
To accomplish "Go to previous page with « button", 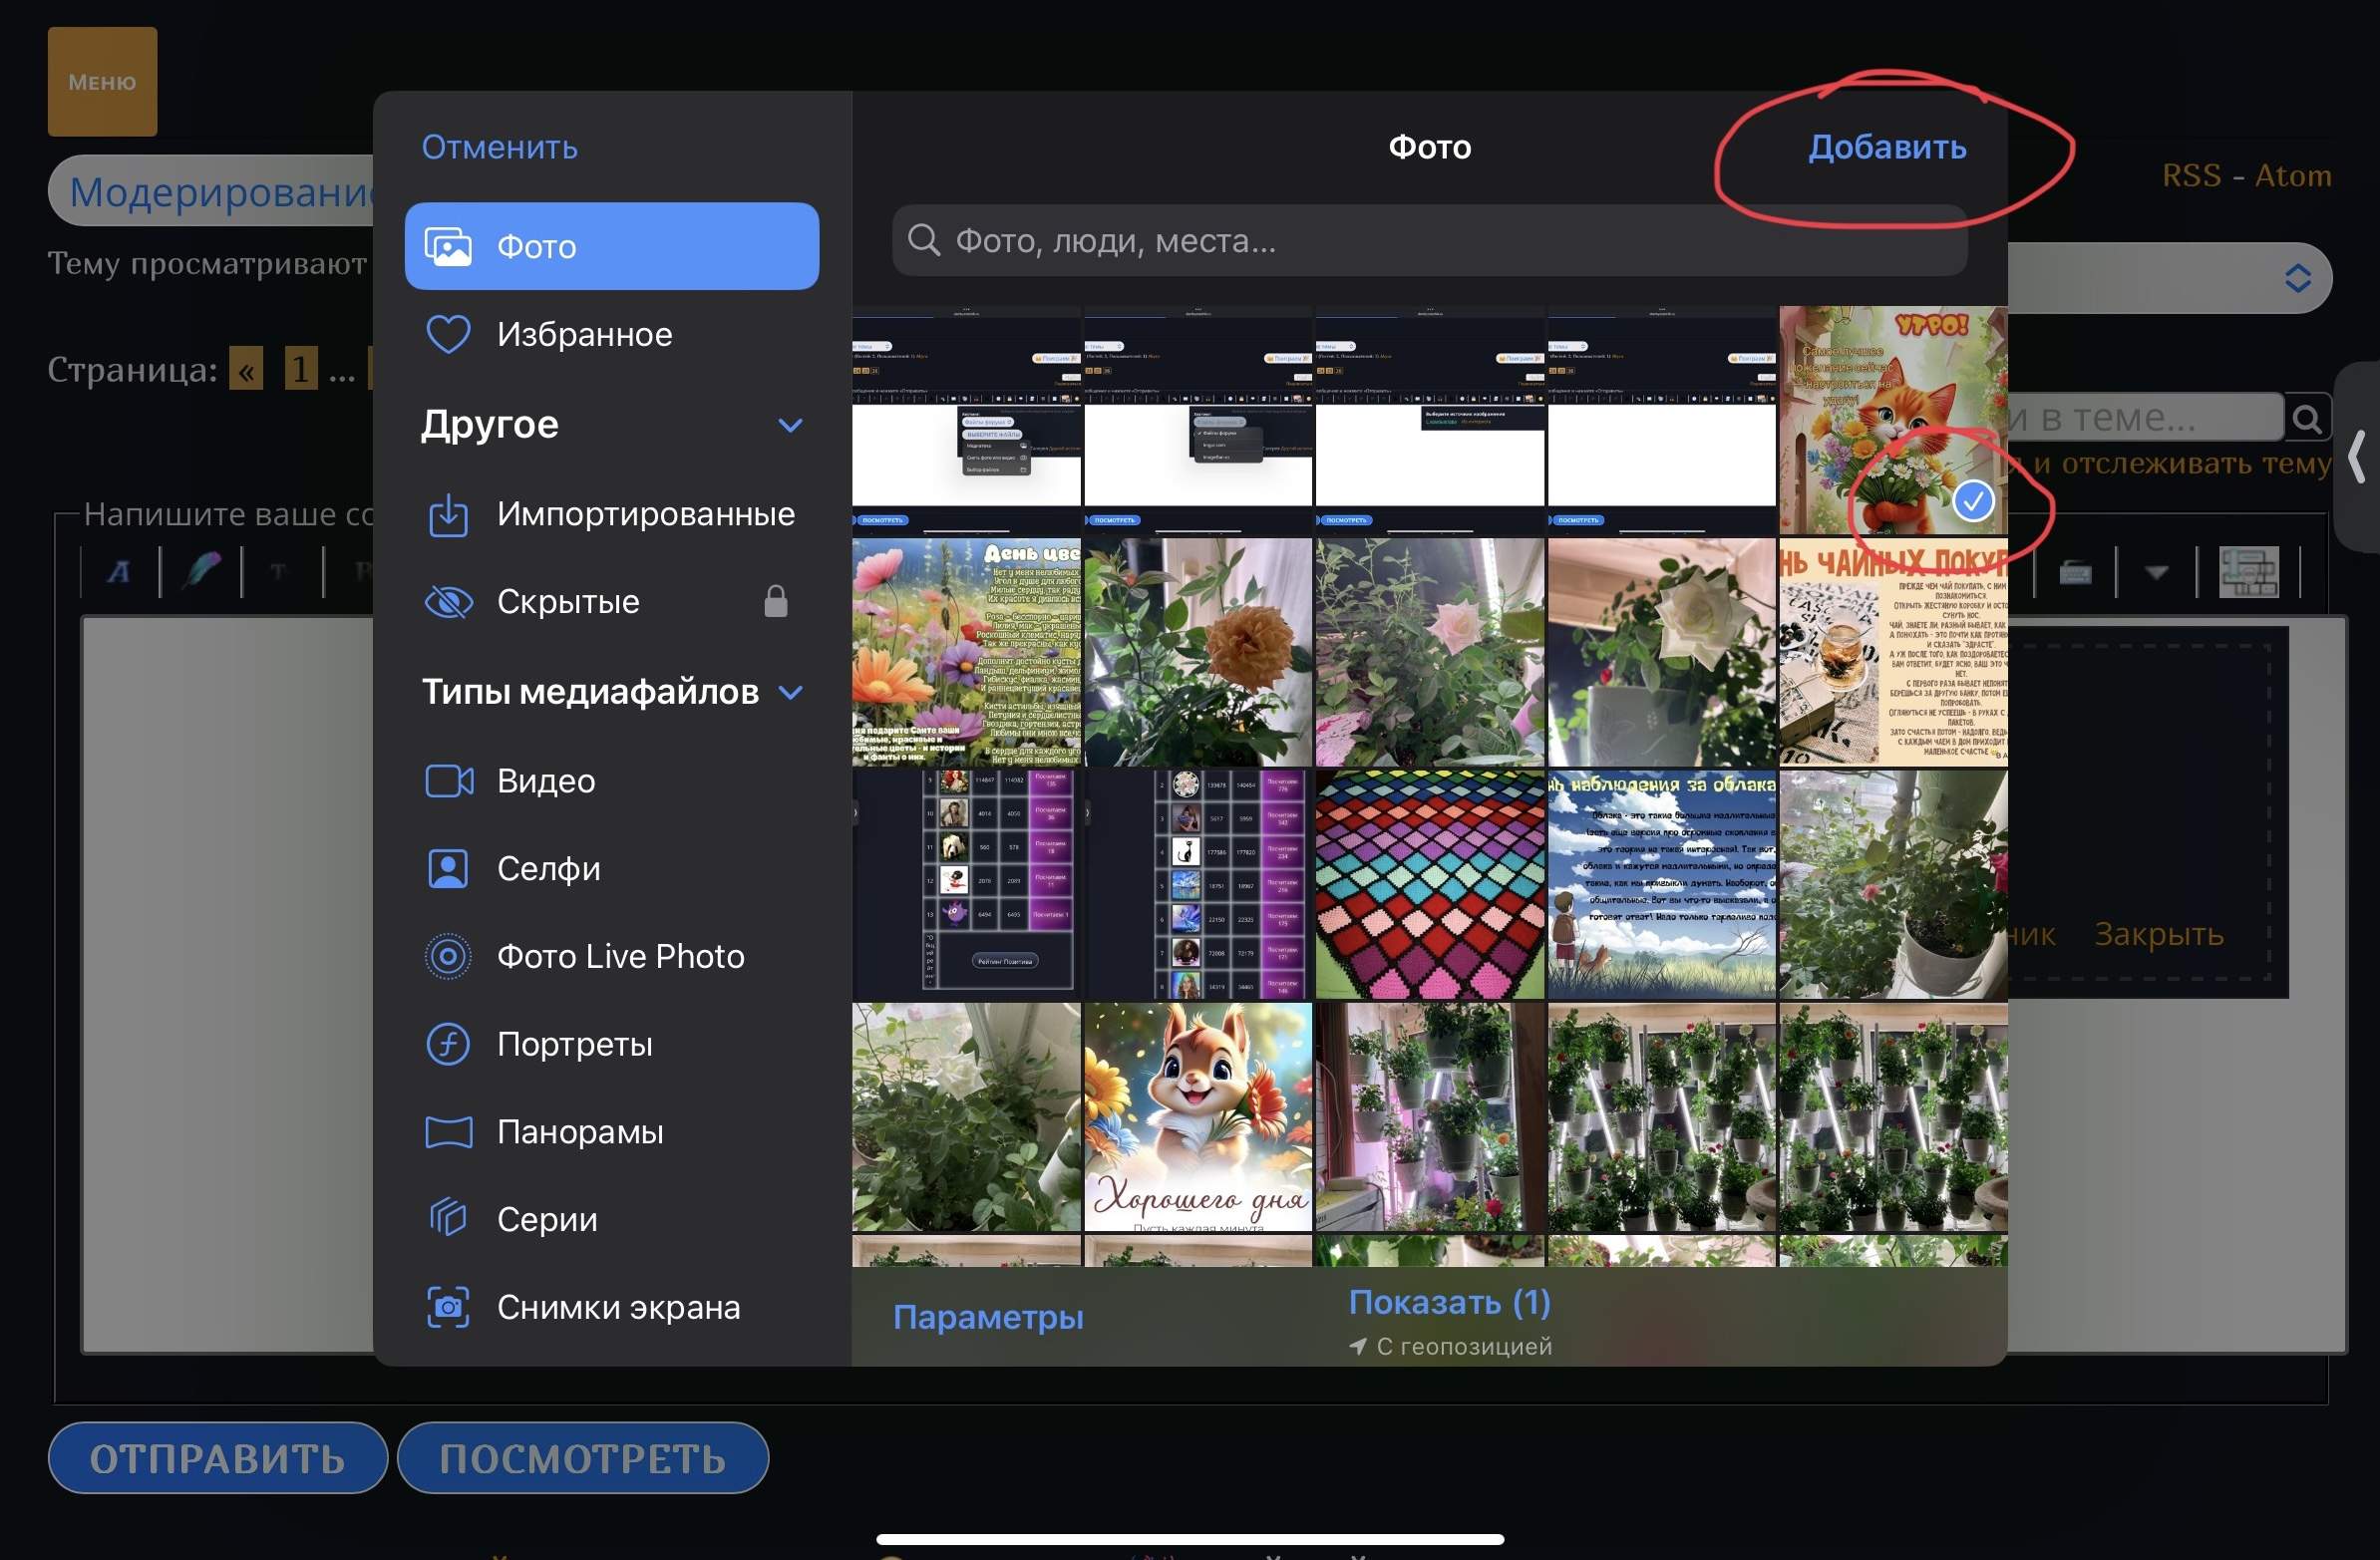I will coord(246,368).
